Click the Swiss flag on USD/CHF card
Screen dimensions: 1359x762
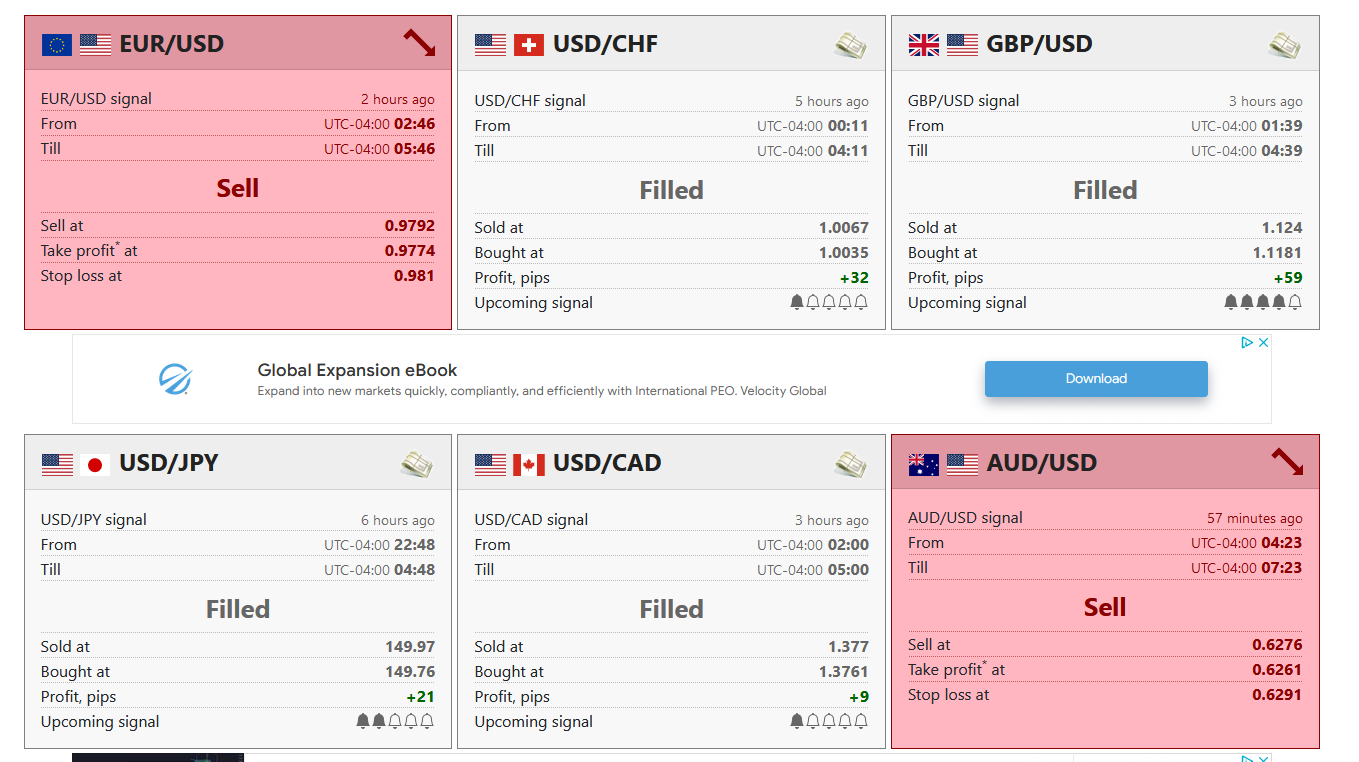529,45
